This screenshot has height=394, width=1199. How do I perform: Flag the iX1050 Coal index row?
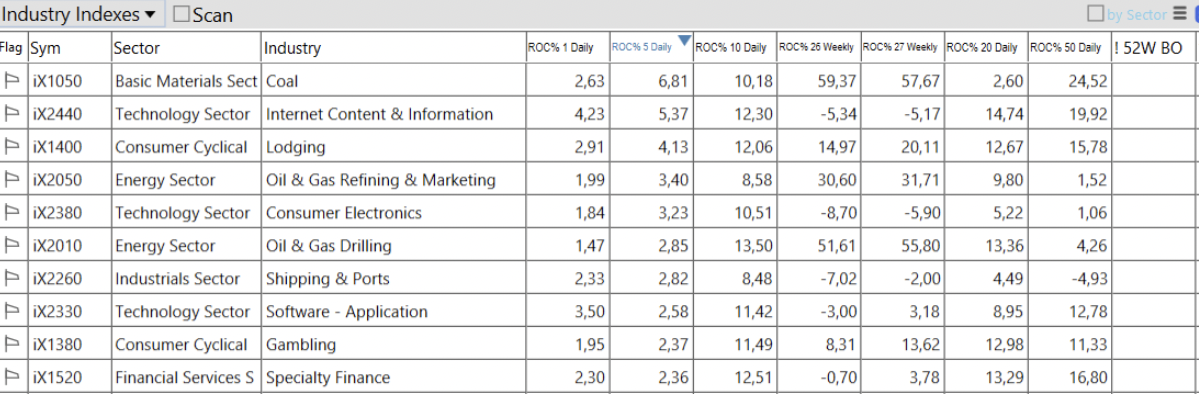pos(12,81)
